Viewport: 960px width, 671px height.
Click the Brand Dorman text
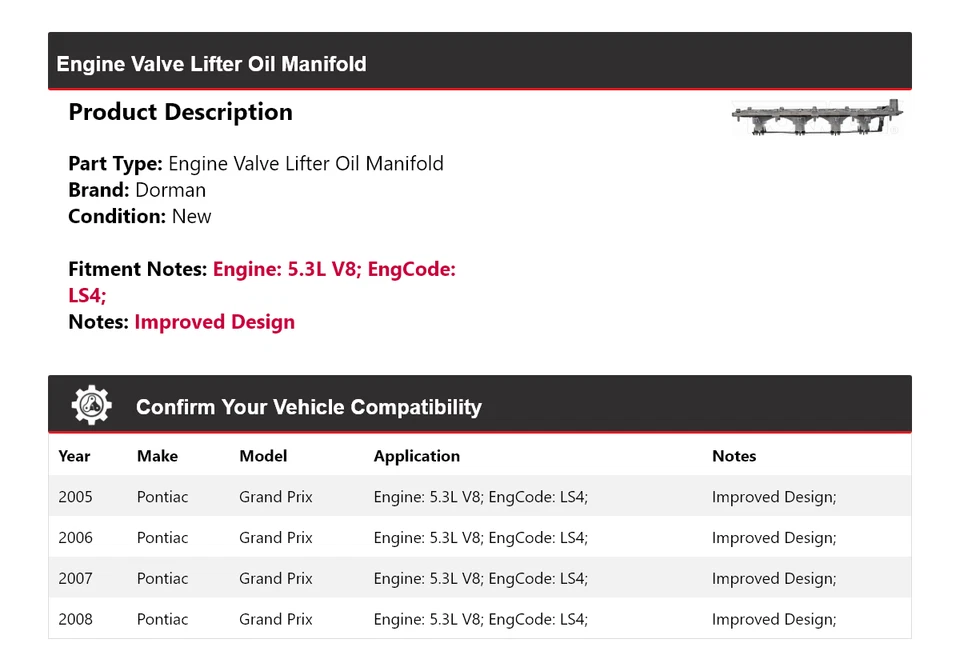click(137, 190)
